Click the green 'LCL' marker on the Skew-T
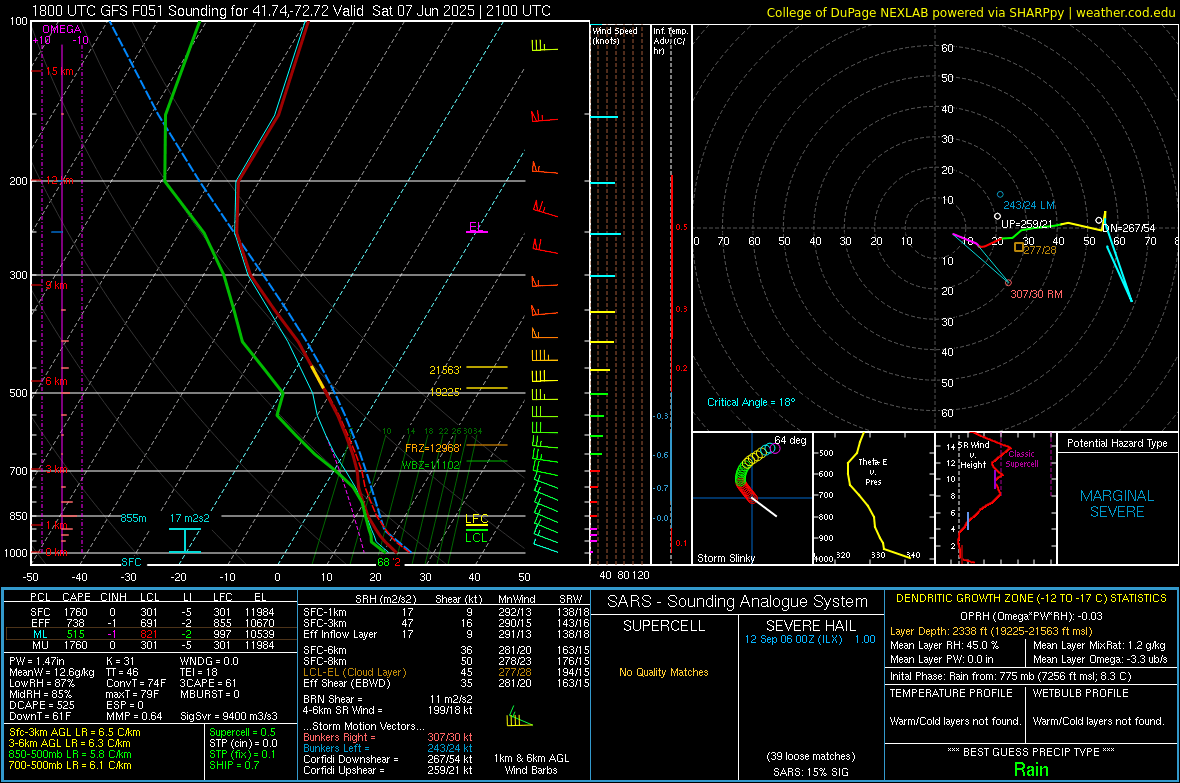Screen dimensions: 1180x783 point(476,538)
